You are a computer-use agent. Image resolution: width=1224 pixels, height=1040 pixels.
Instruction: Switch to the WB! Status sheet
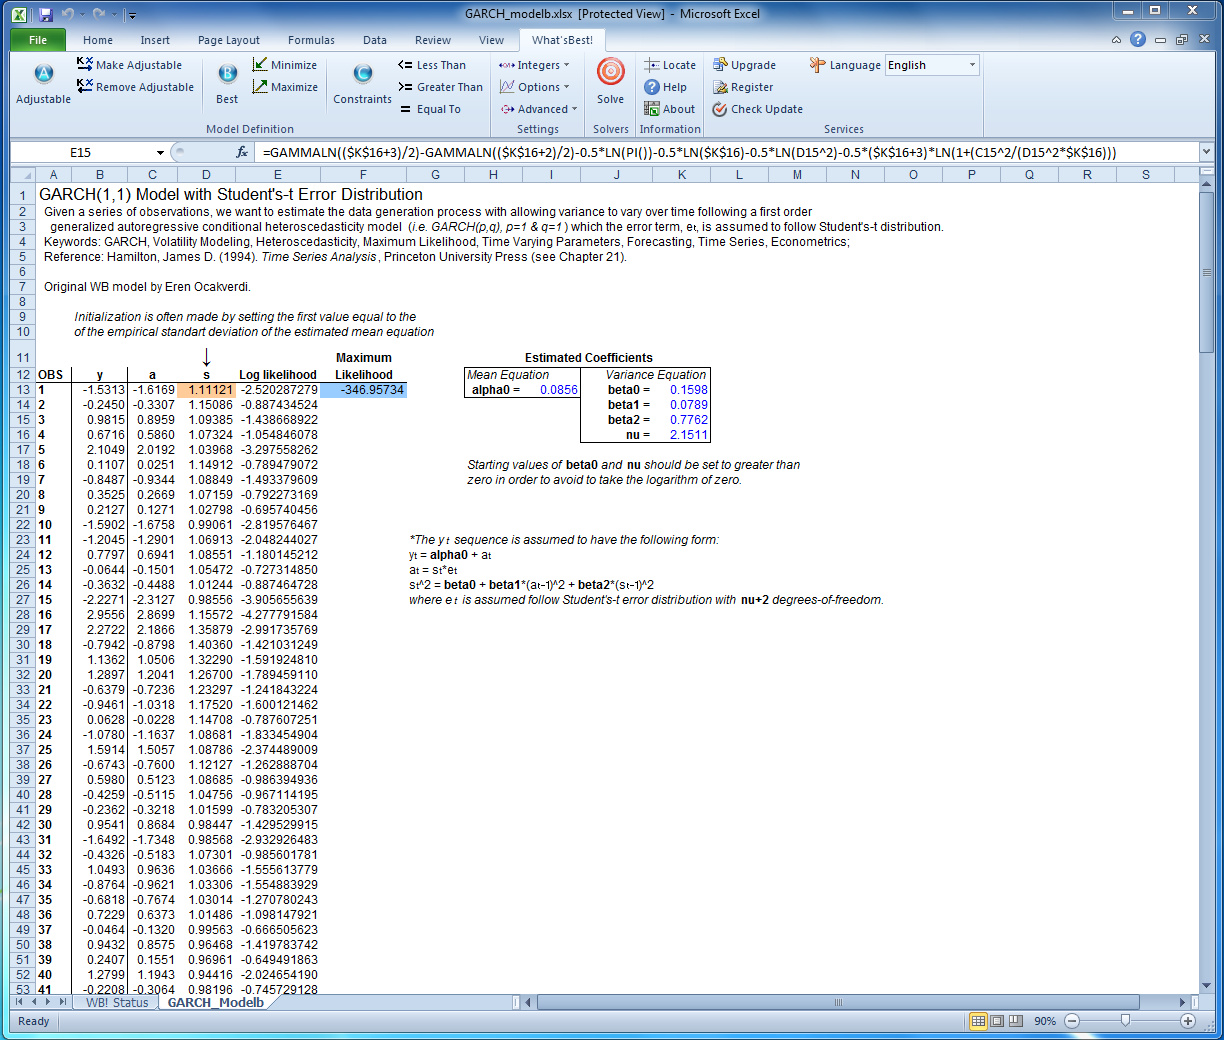click(116, 1002)
